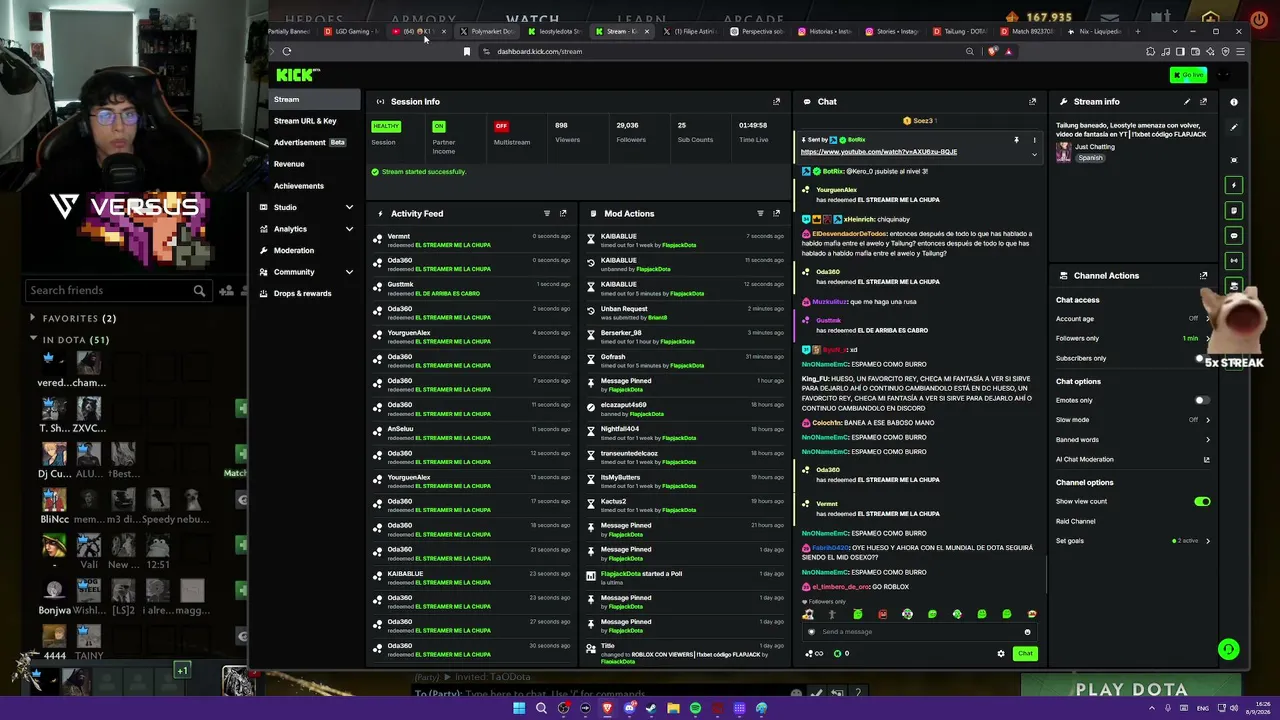The width and height of the screenshot is (1280, 720).
Task: Click the Just Chatting category
Action: [x=1095, y=147]
